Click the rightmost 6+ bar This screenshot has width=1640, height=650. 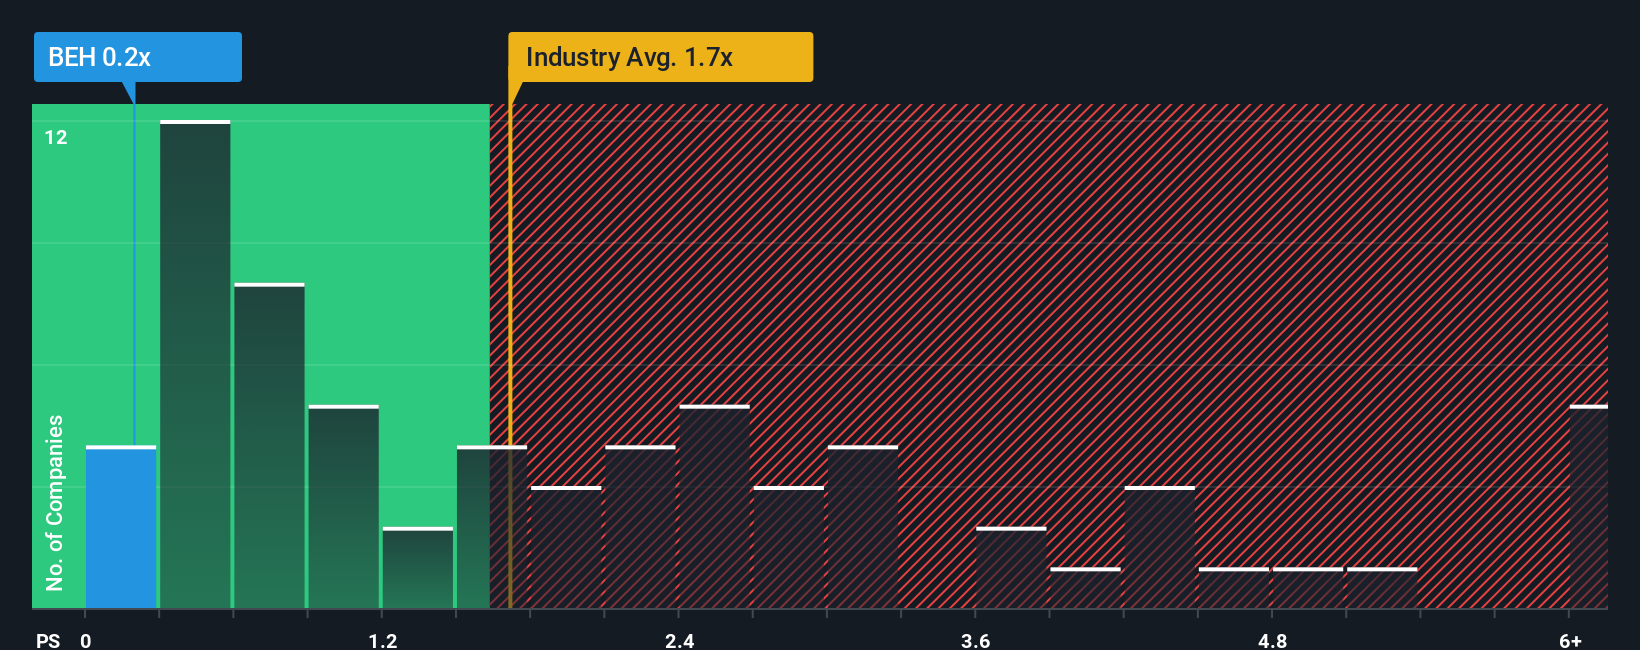(x=1589, y=507)
